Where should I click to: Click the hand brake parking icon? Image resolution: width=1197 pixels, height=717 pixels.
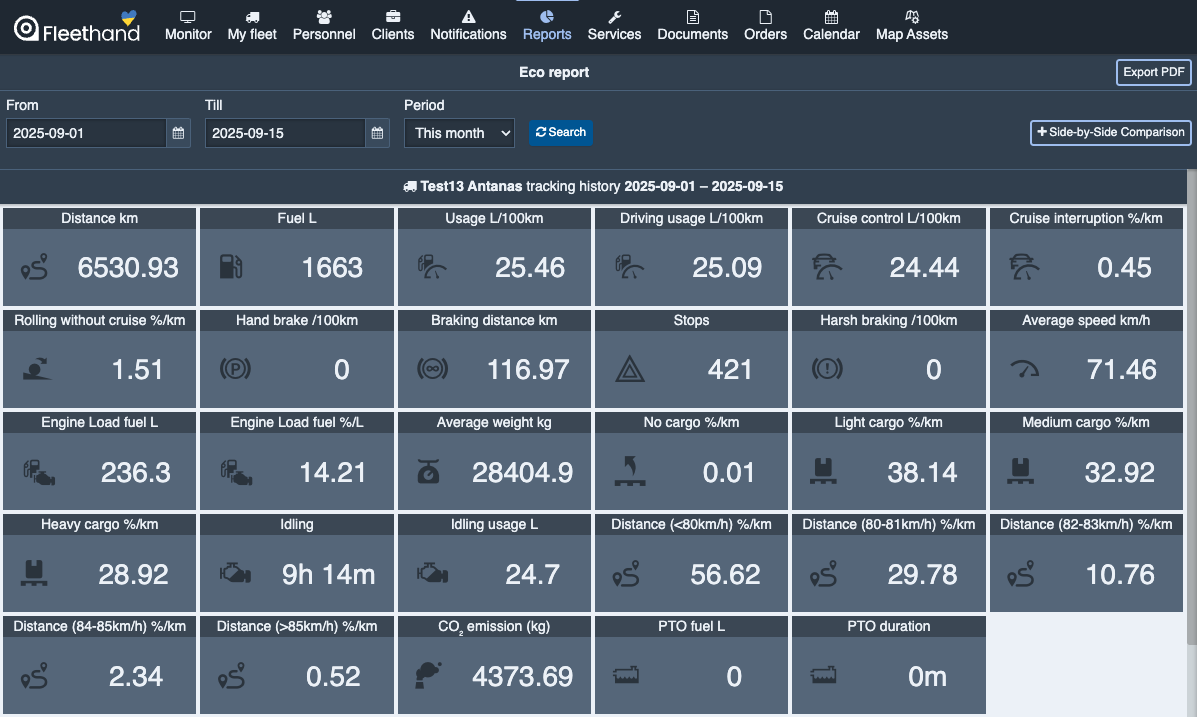click(x=234, y=369)
